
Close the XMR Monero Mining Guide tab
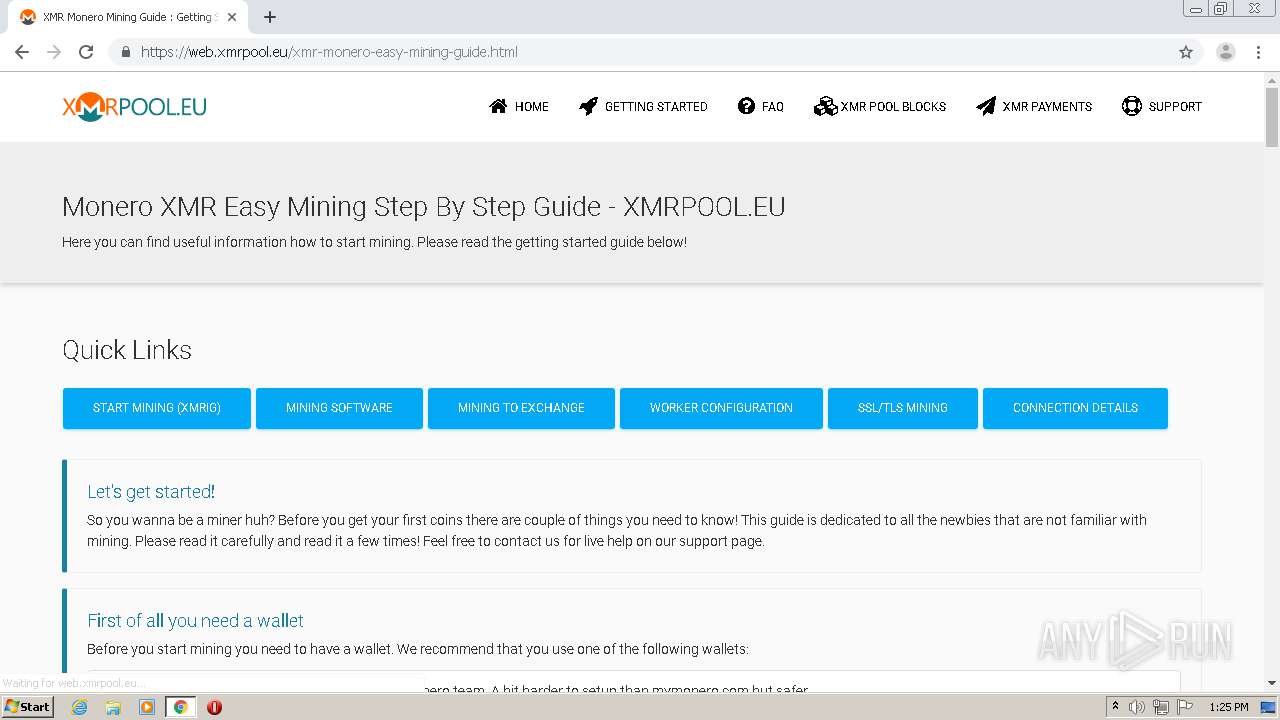232,17
